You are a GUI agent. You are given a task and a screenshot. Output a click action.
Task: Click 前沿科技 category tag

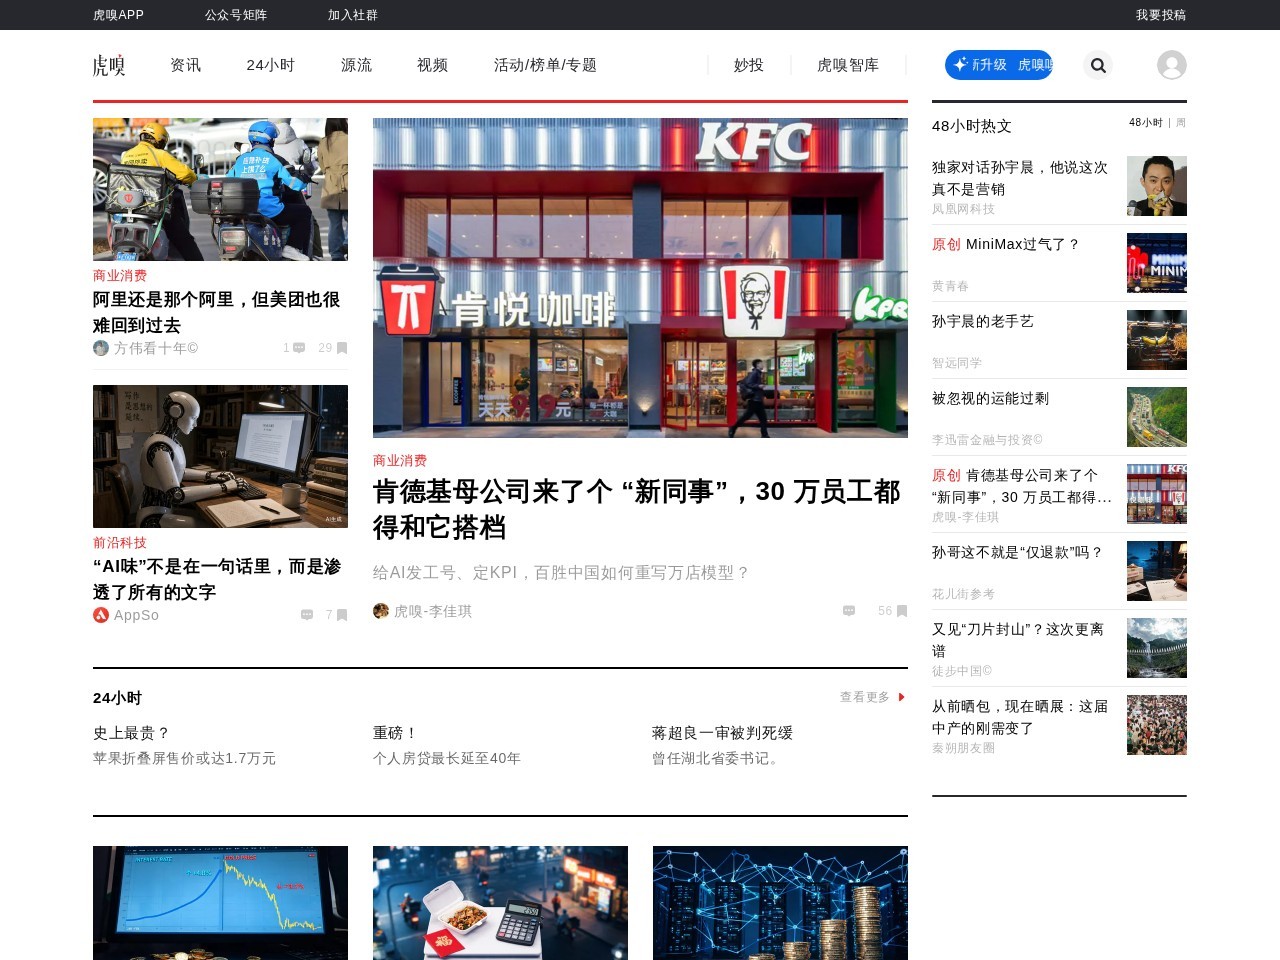120,542
